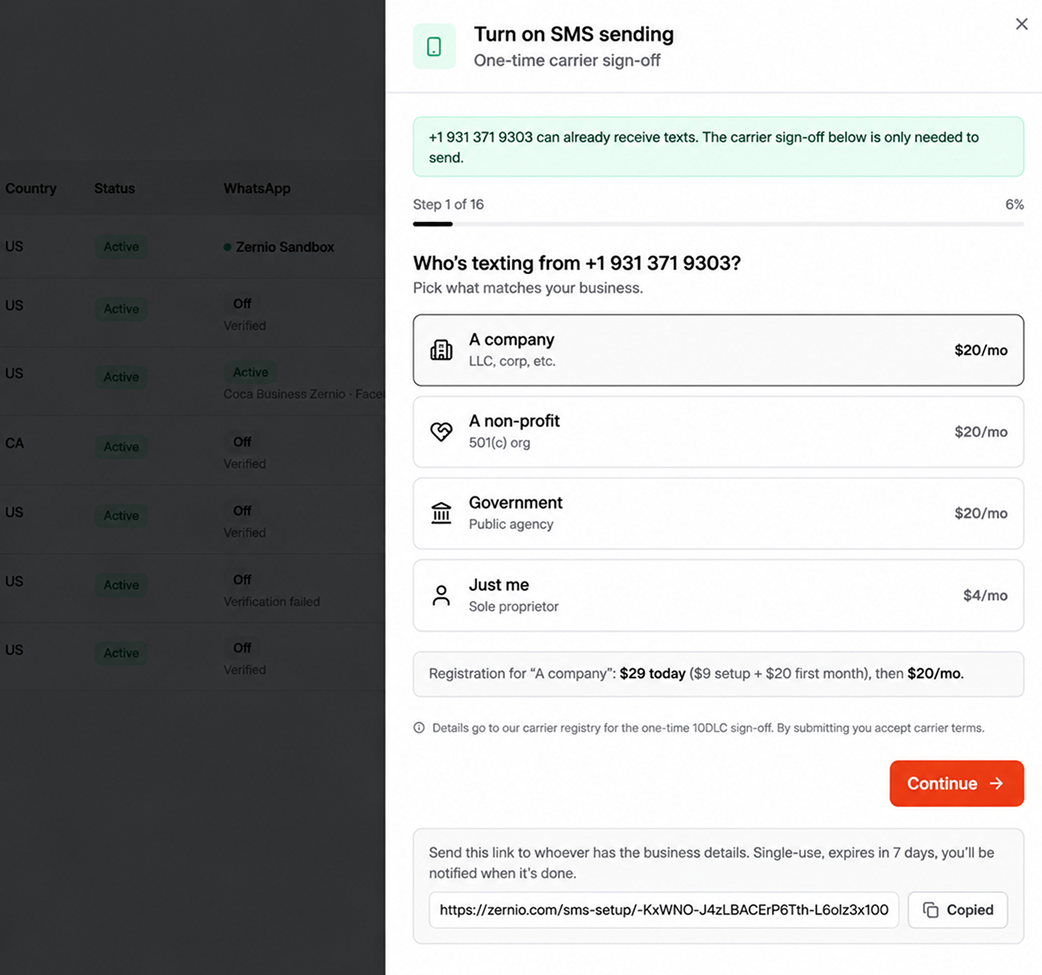
Task: Click the info icon before carrier registry note
Action: point(419,728)
